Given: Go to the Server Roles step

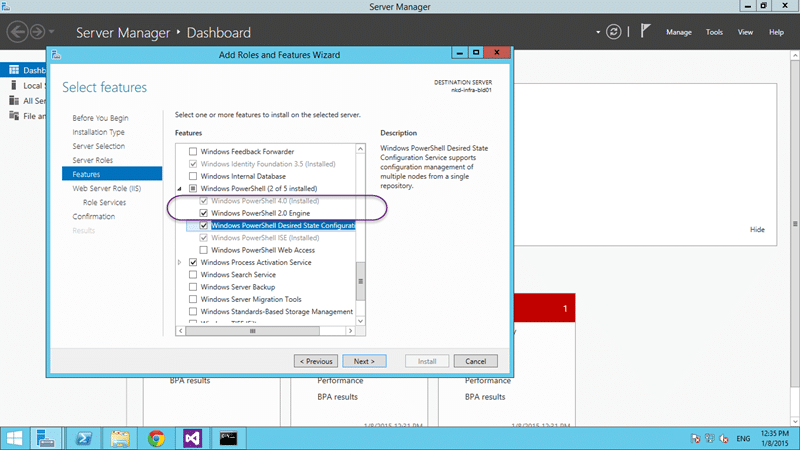Looking at the screenshot, I should coord(92,160).
